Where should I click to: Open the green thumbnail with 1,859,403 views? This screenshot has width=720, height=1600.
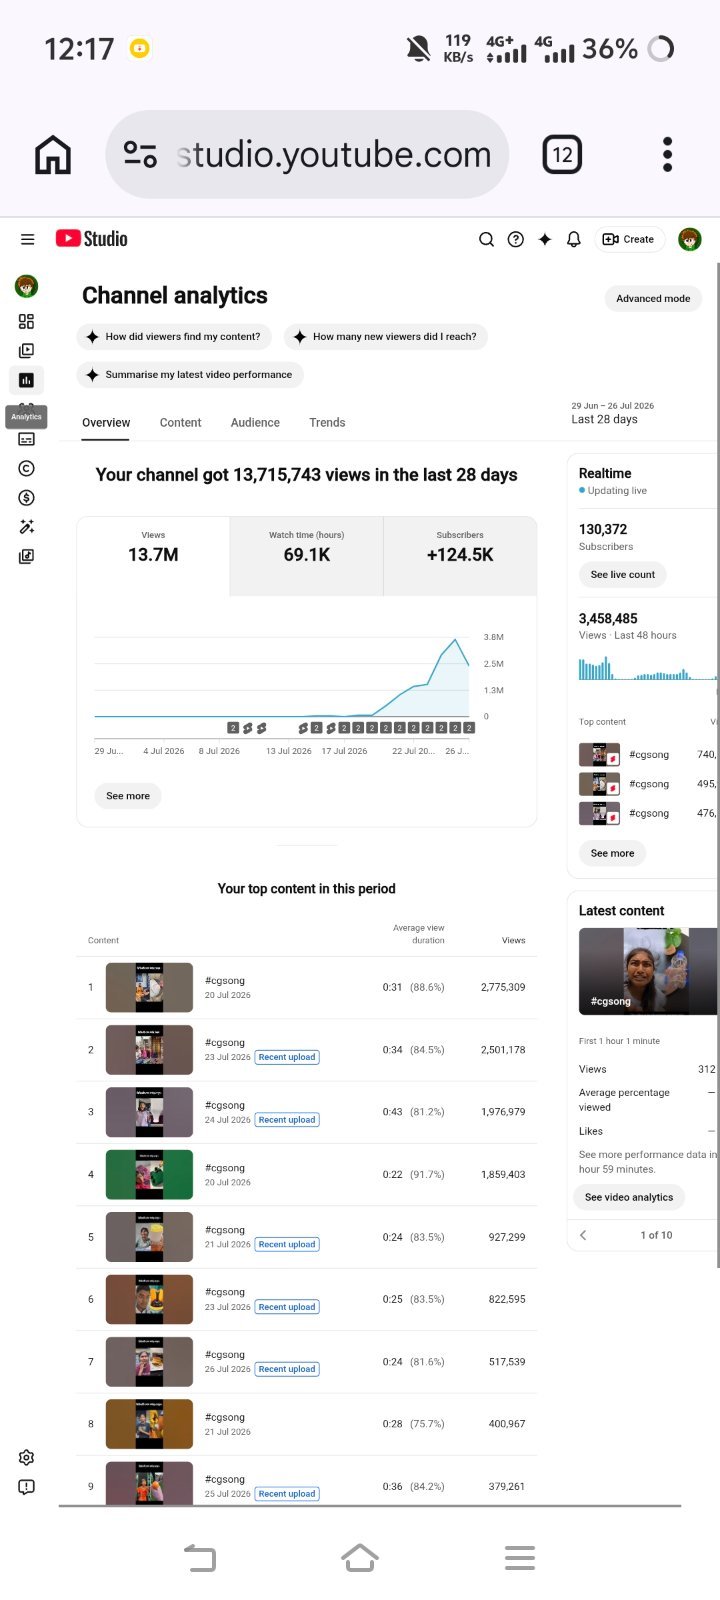[x=149, y=1174]
